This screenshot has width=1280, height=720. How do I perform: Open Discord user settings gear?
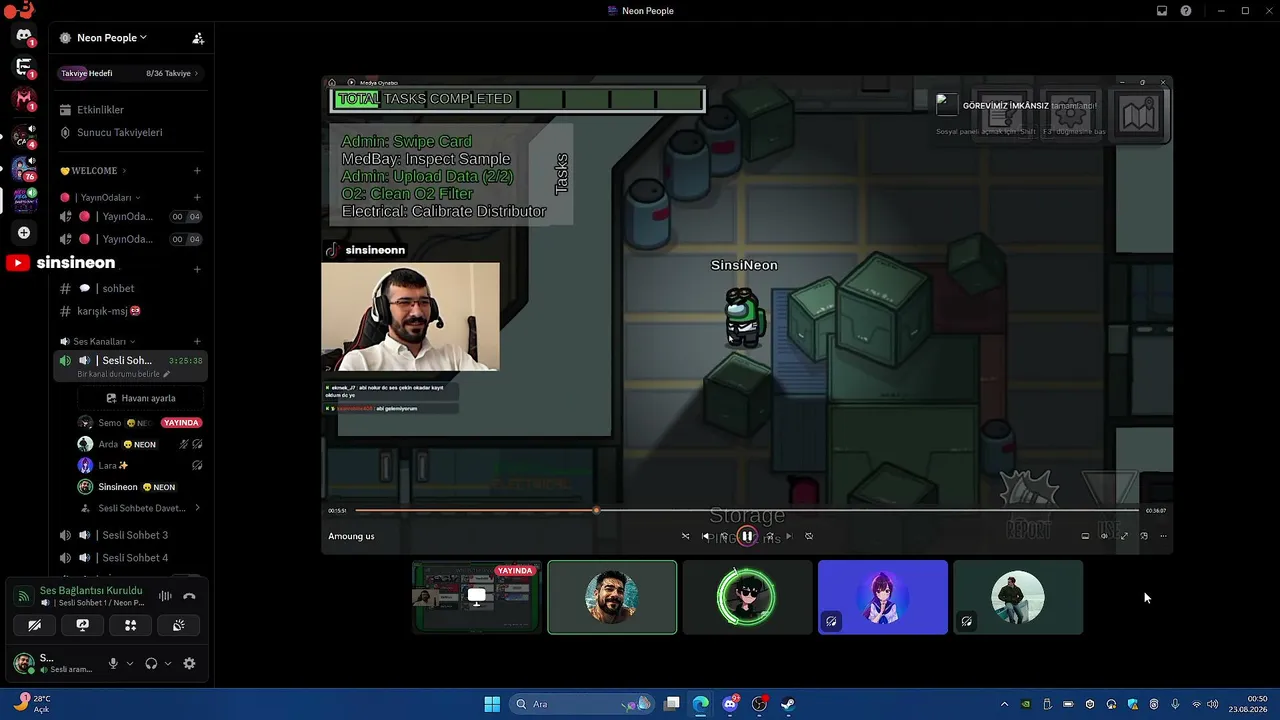click(189, 663)
